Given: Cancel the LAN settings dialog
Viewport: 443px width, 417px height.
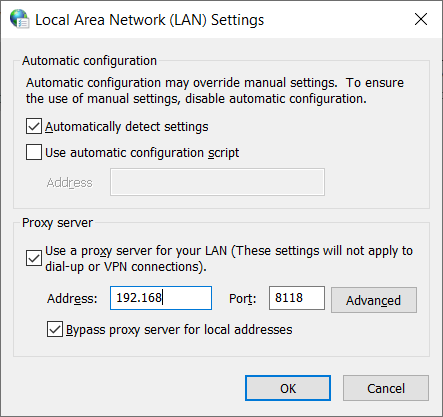Looking at the screenshot, I should [x=386, y=388].
